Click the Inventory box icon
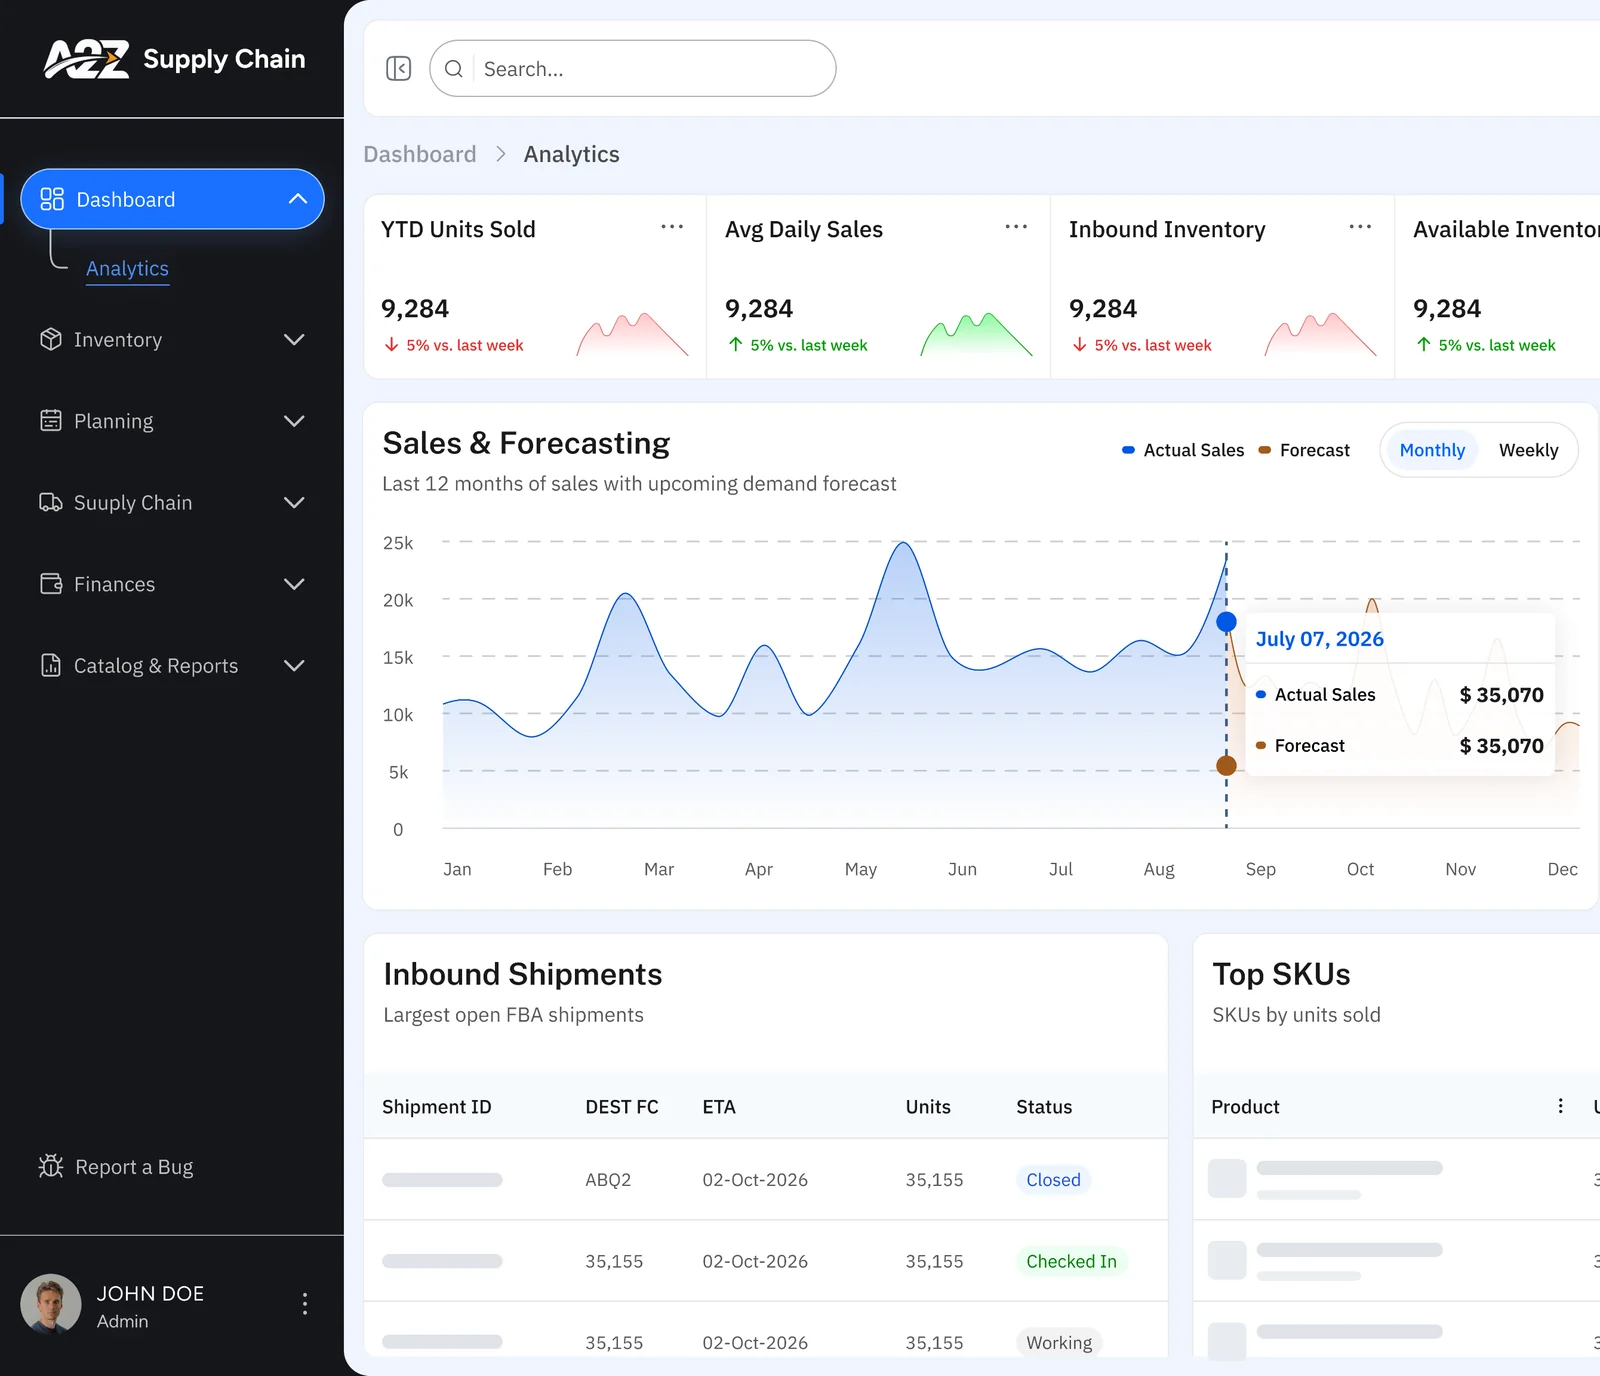Image resolution: width=1600 pixels, height=1376 pixels. coord(51,339)
